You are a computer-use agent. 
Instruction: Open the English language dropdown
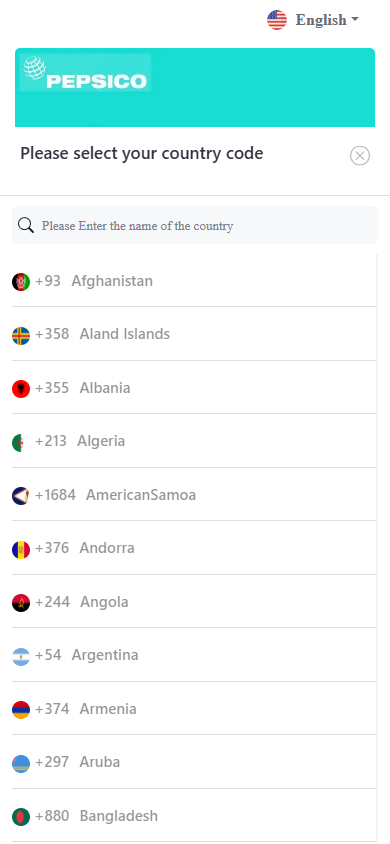[x=313, y=20]
